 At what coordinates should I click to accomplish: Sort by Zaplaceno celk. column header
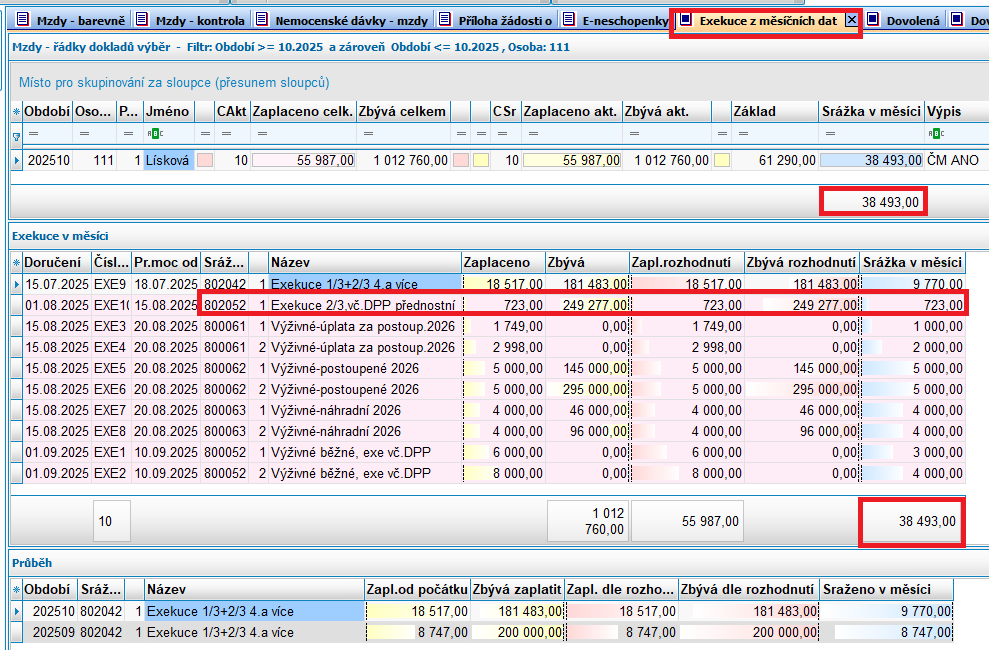(302, 111)
